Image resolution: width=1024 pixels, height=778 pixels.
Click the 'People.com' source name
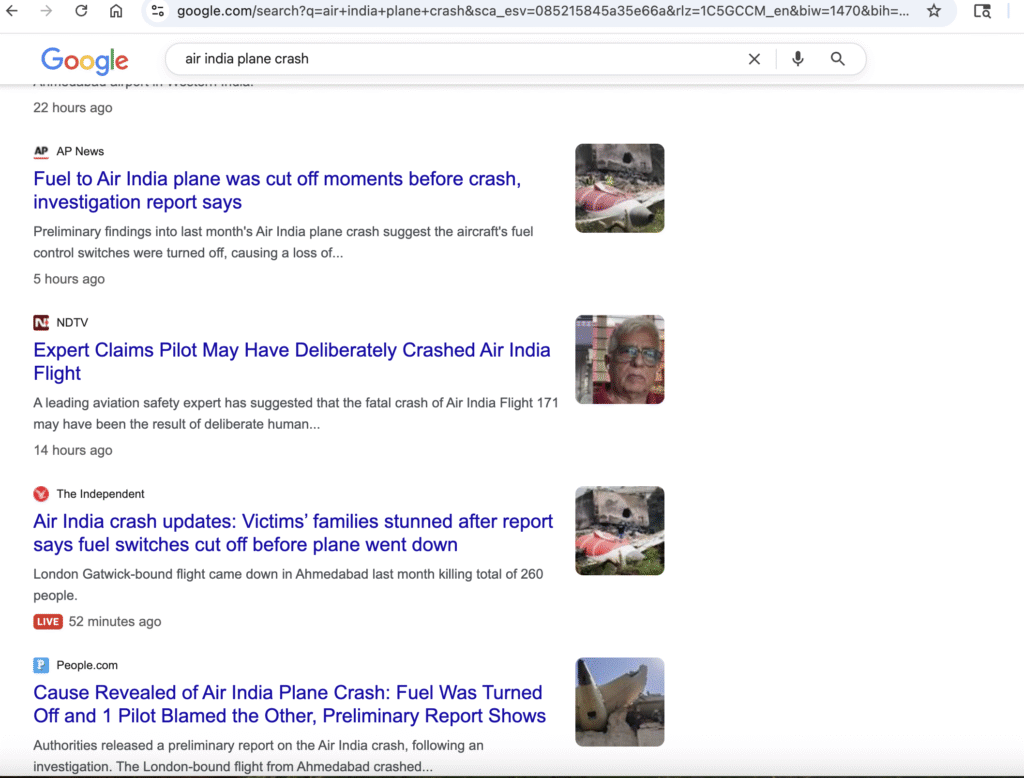(x=87, y=665)
